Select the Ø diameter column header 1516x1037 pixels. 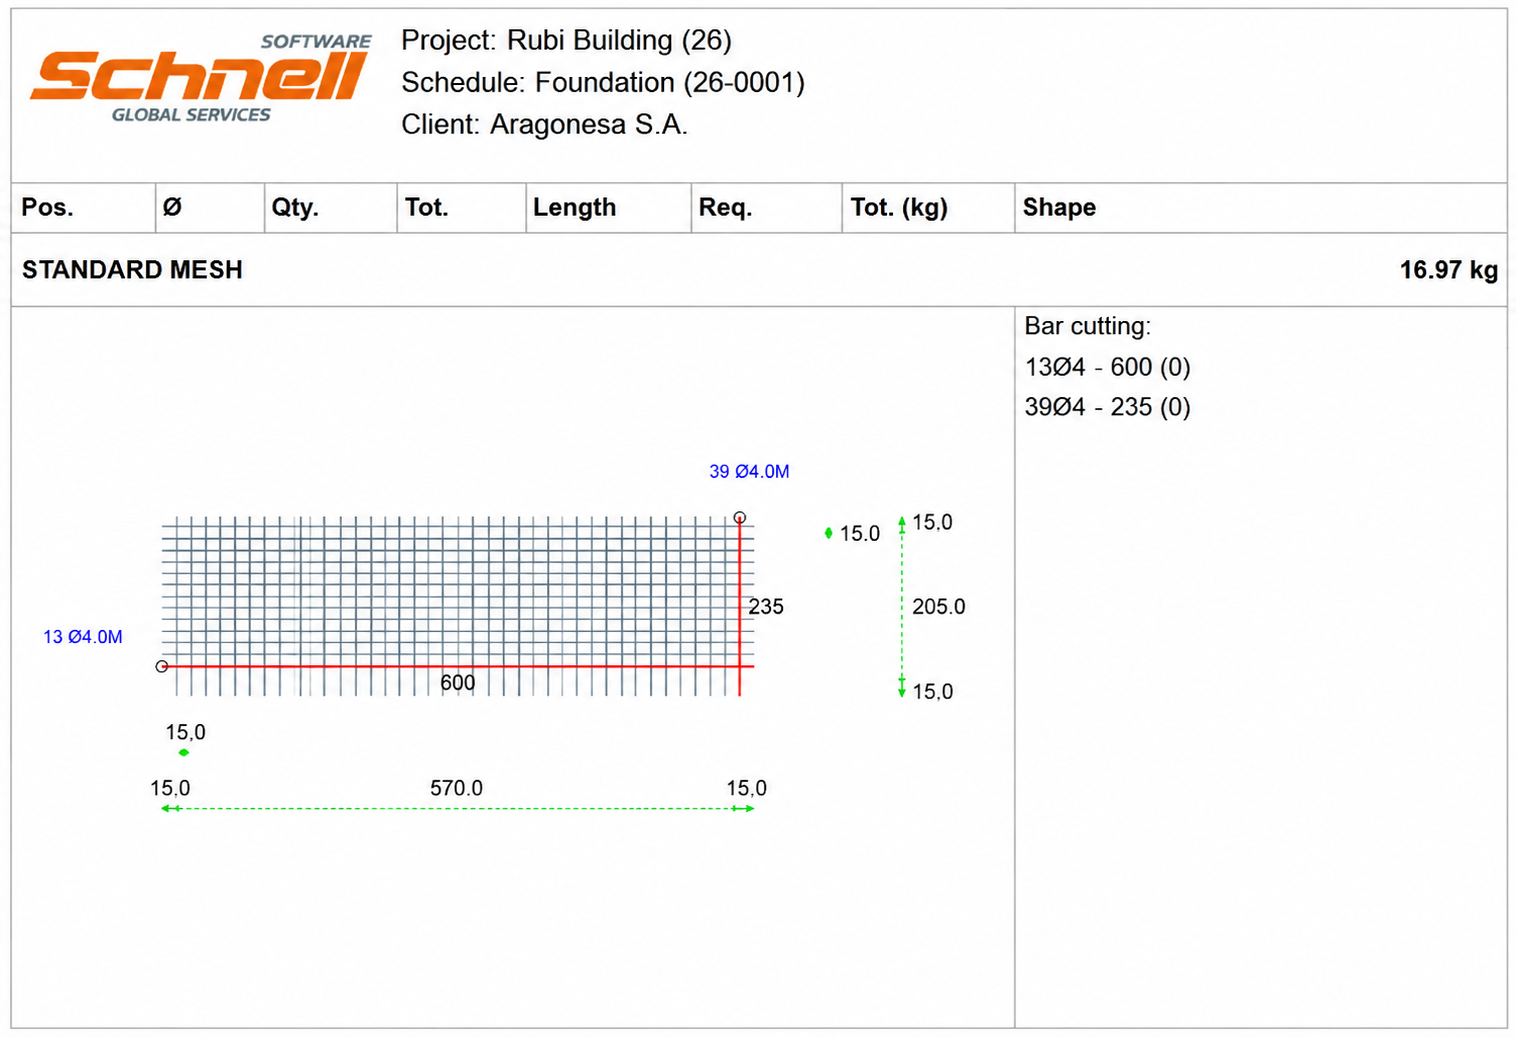[x=210, y=207]
